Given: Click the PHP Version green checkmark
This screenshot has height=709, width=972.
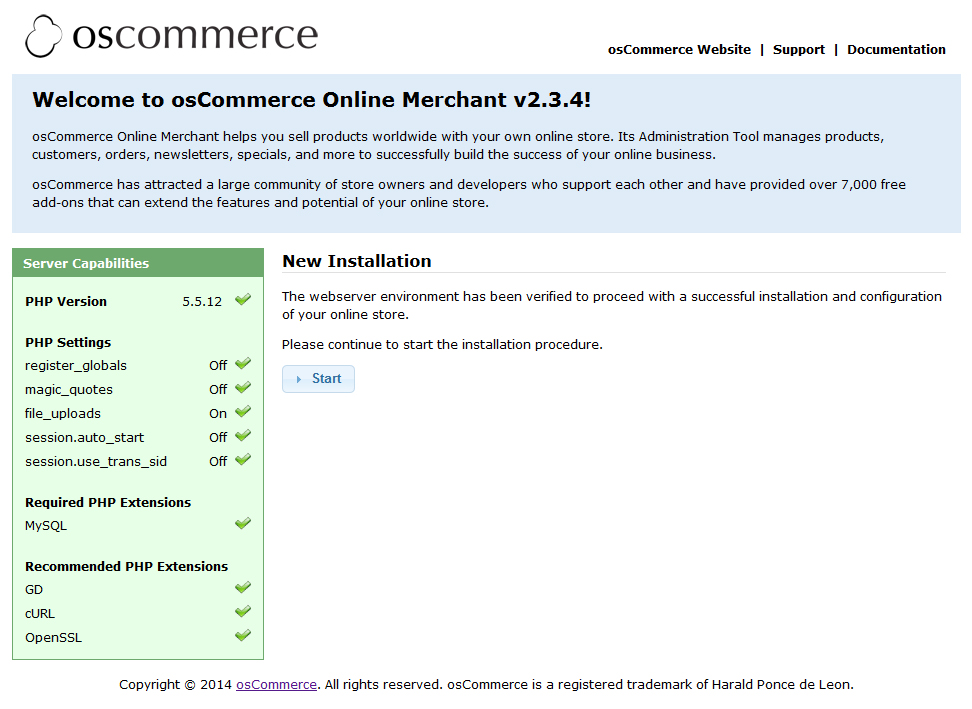Looking at the screenshot, I should [x=243, y=300].
